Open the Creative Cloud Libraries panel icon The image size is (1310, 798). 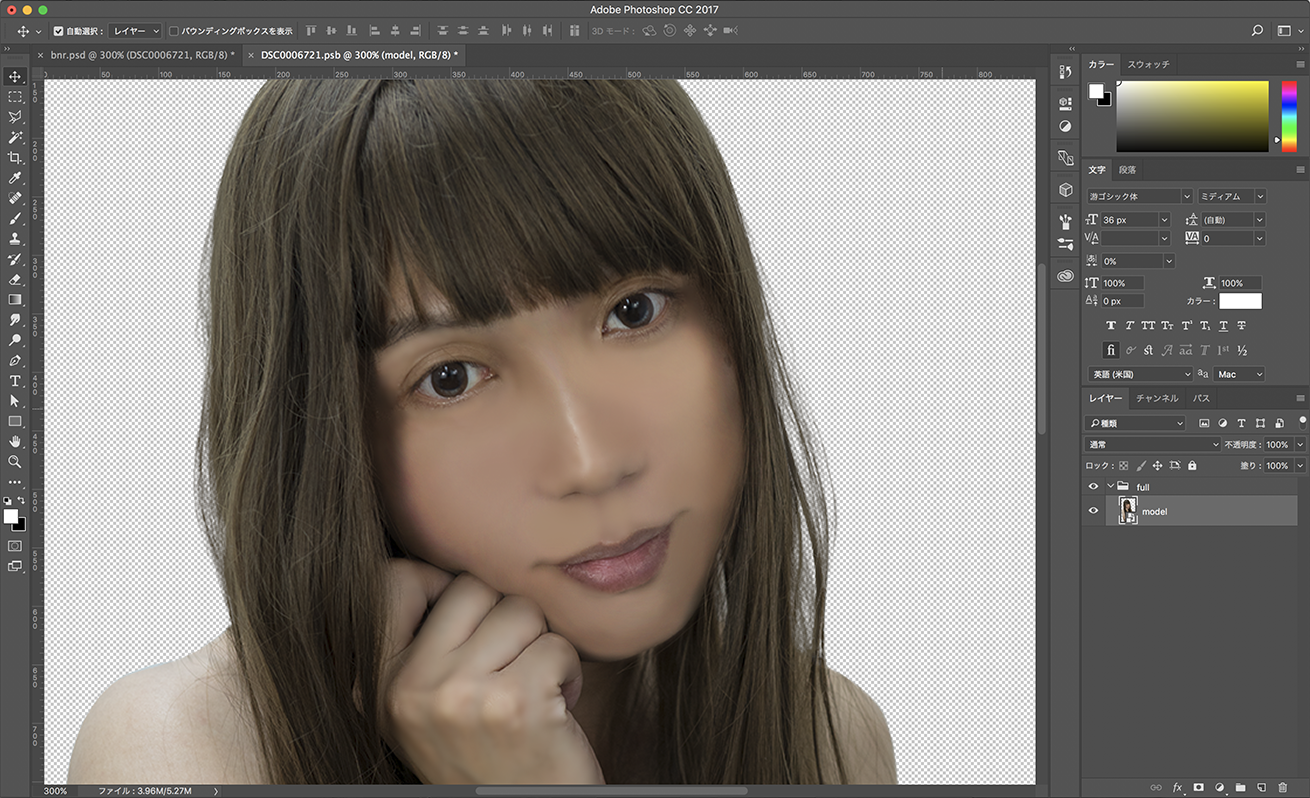click(x=1065, y=275)
